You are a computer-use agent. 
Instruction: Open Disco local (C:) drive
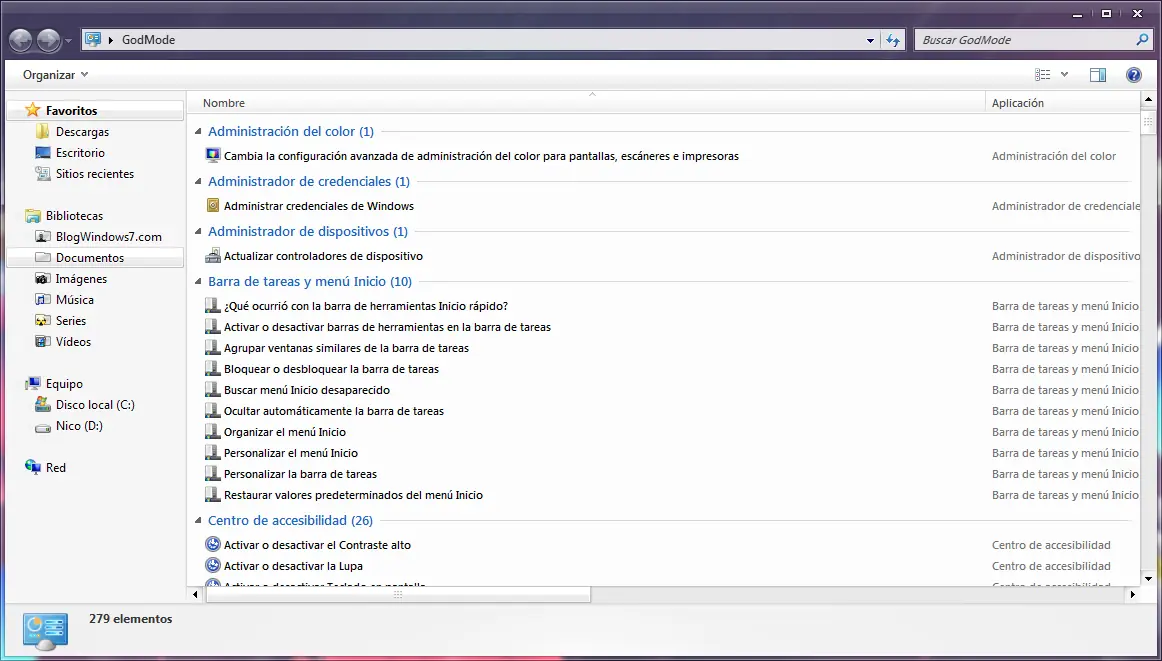[95, 405]
